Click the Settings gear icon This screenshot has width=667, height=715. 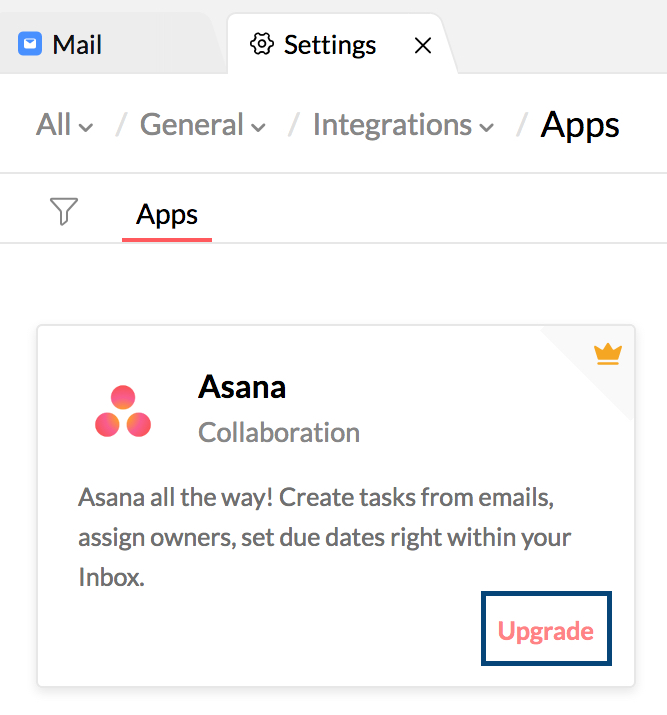[x=262, y=44]
